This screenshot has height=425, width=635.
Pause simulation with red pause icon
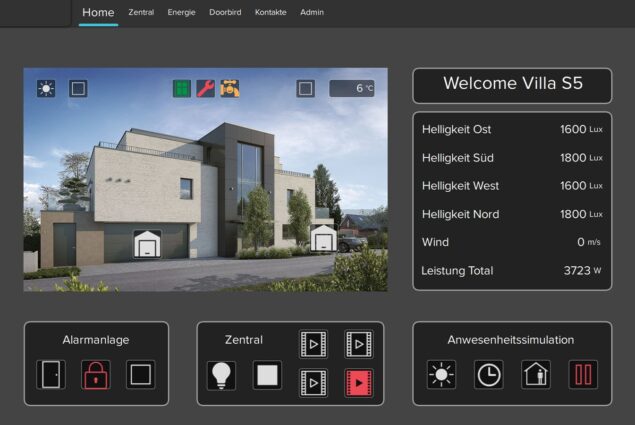[x=583, y=375]
